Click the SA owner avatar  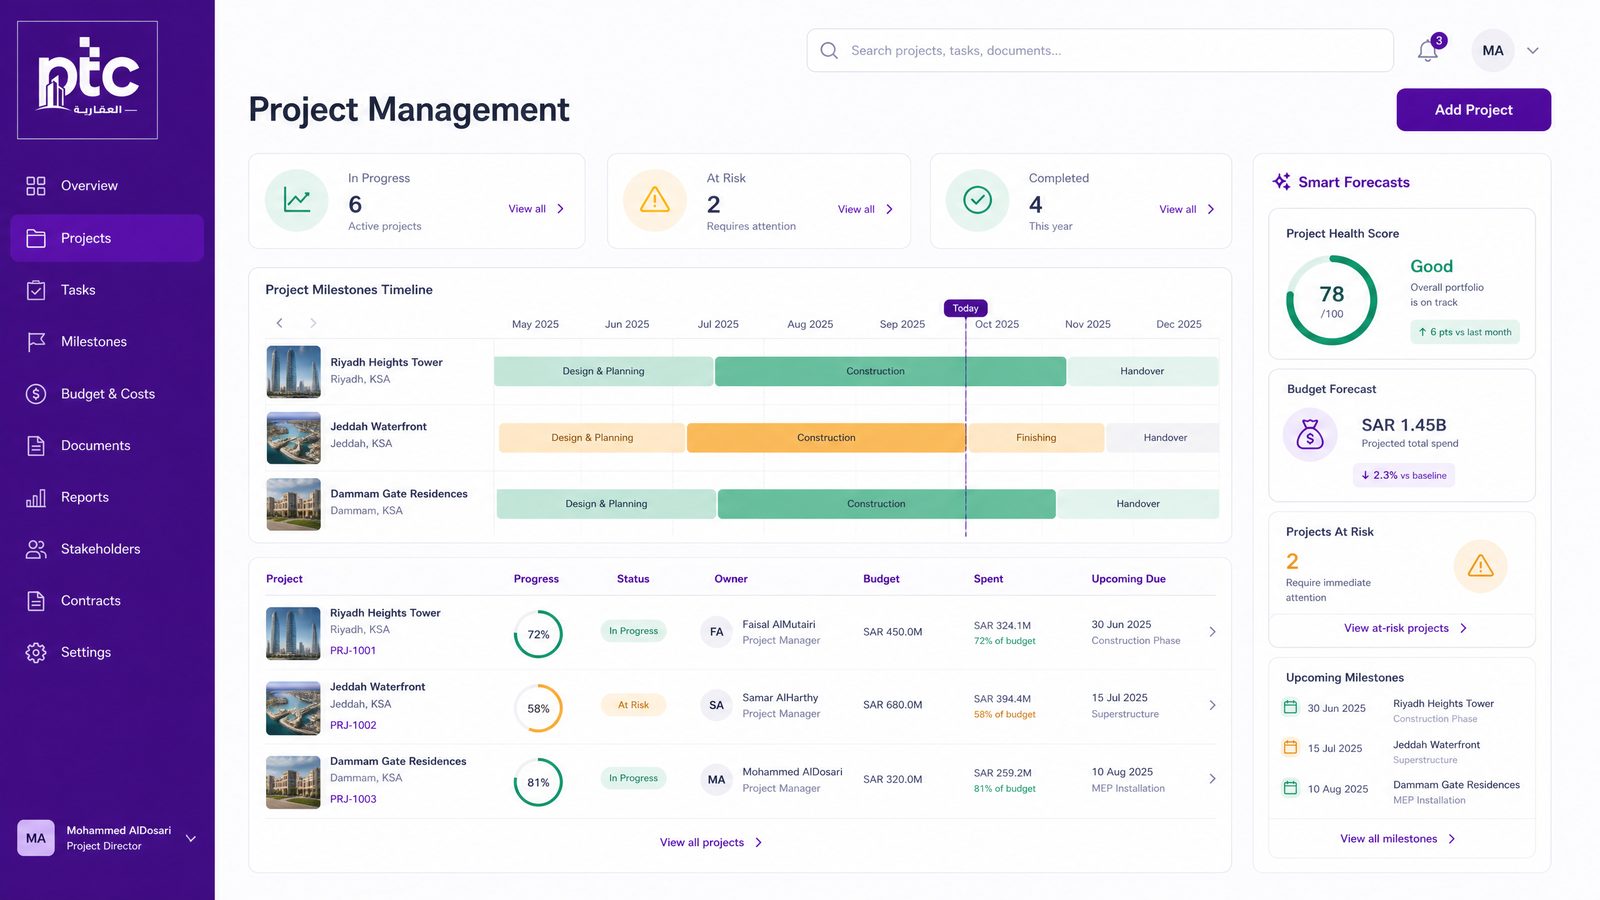pos(716,705)
